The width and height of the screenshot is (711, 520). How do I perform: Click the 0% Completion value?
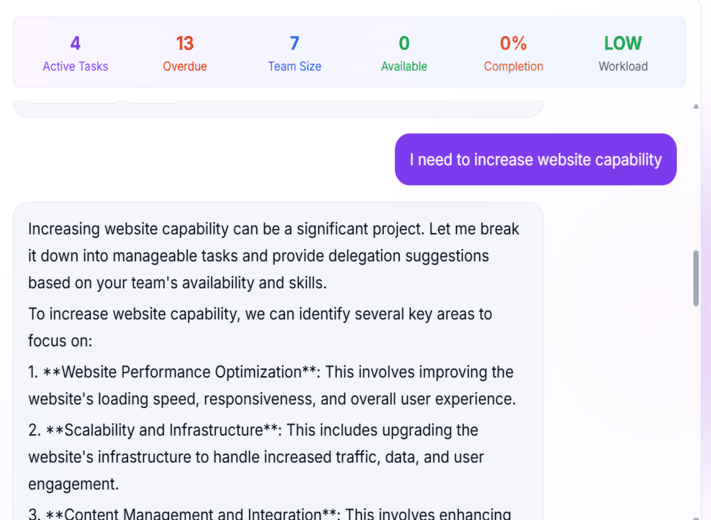[x=513, y=43]
